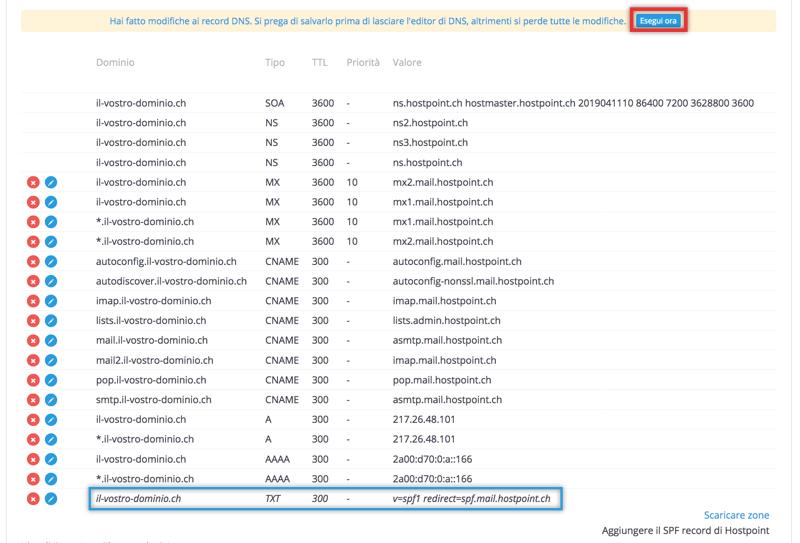Edit the il-vostro-dominio.ch AAAA record
Viewport: 800px width, 543px height.
tap(51, 459)
